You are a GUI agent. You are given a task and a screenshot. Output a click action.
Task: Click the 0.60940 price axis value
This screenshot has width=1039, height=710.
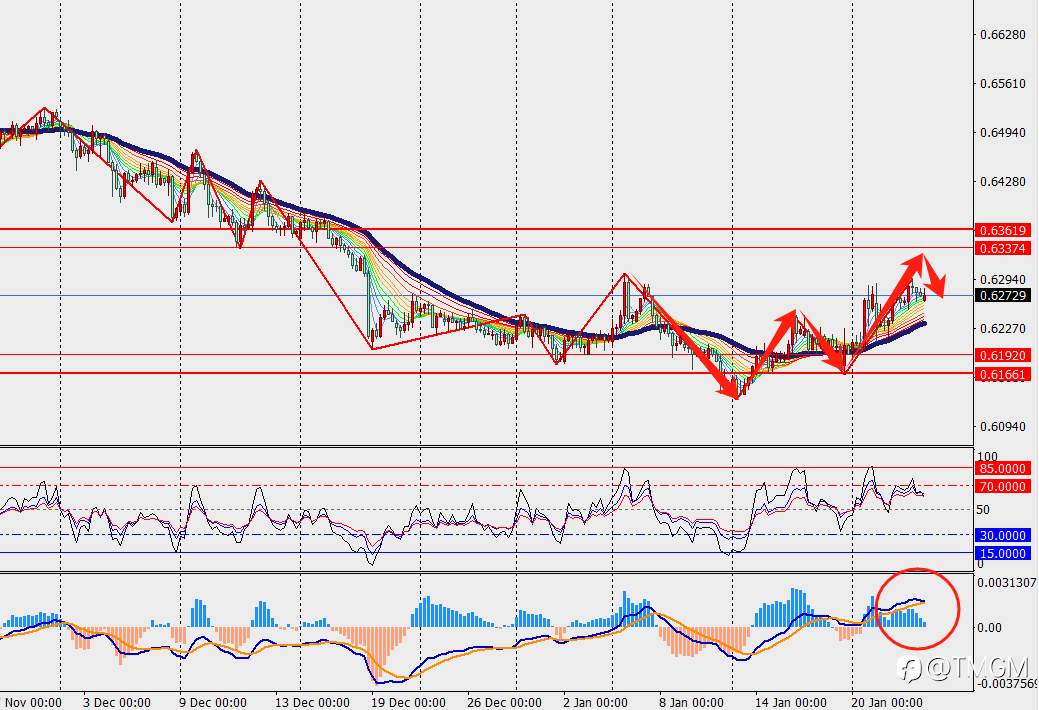click(x=1003, y=426)
